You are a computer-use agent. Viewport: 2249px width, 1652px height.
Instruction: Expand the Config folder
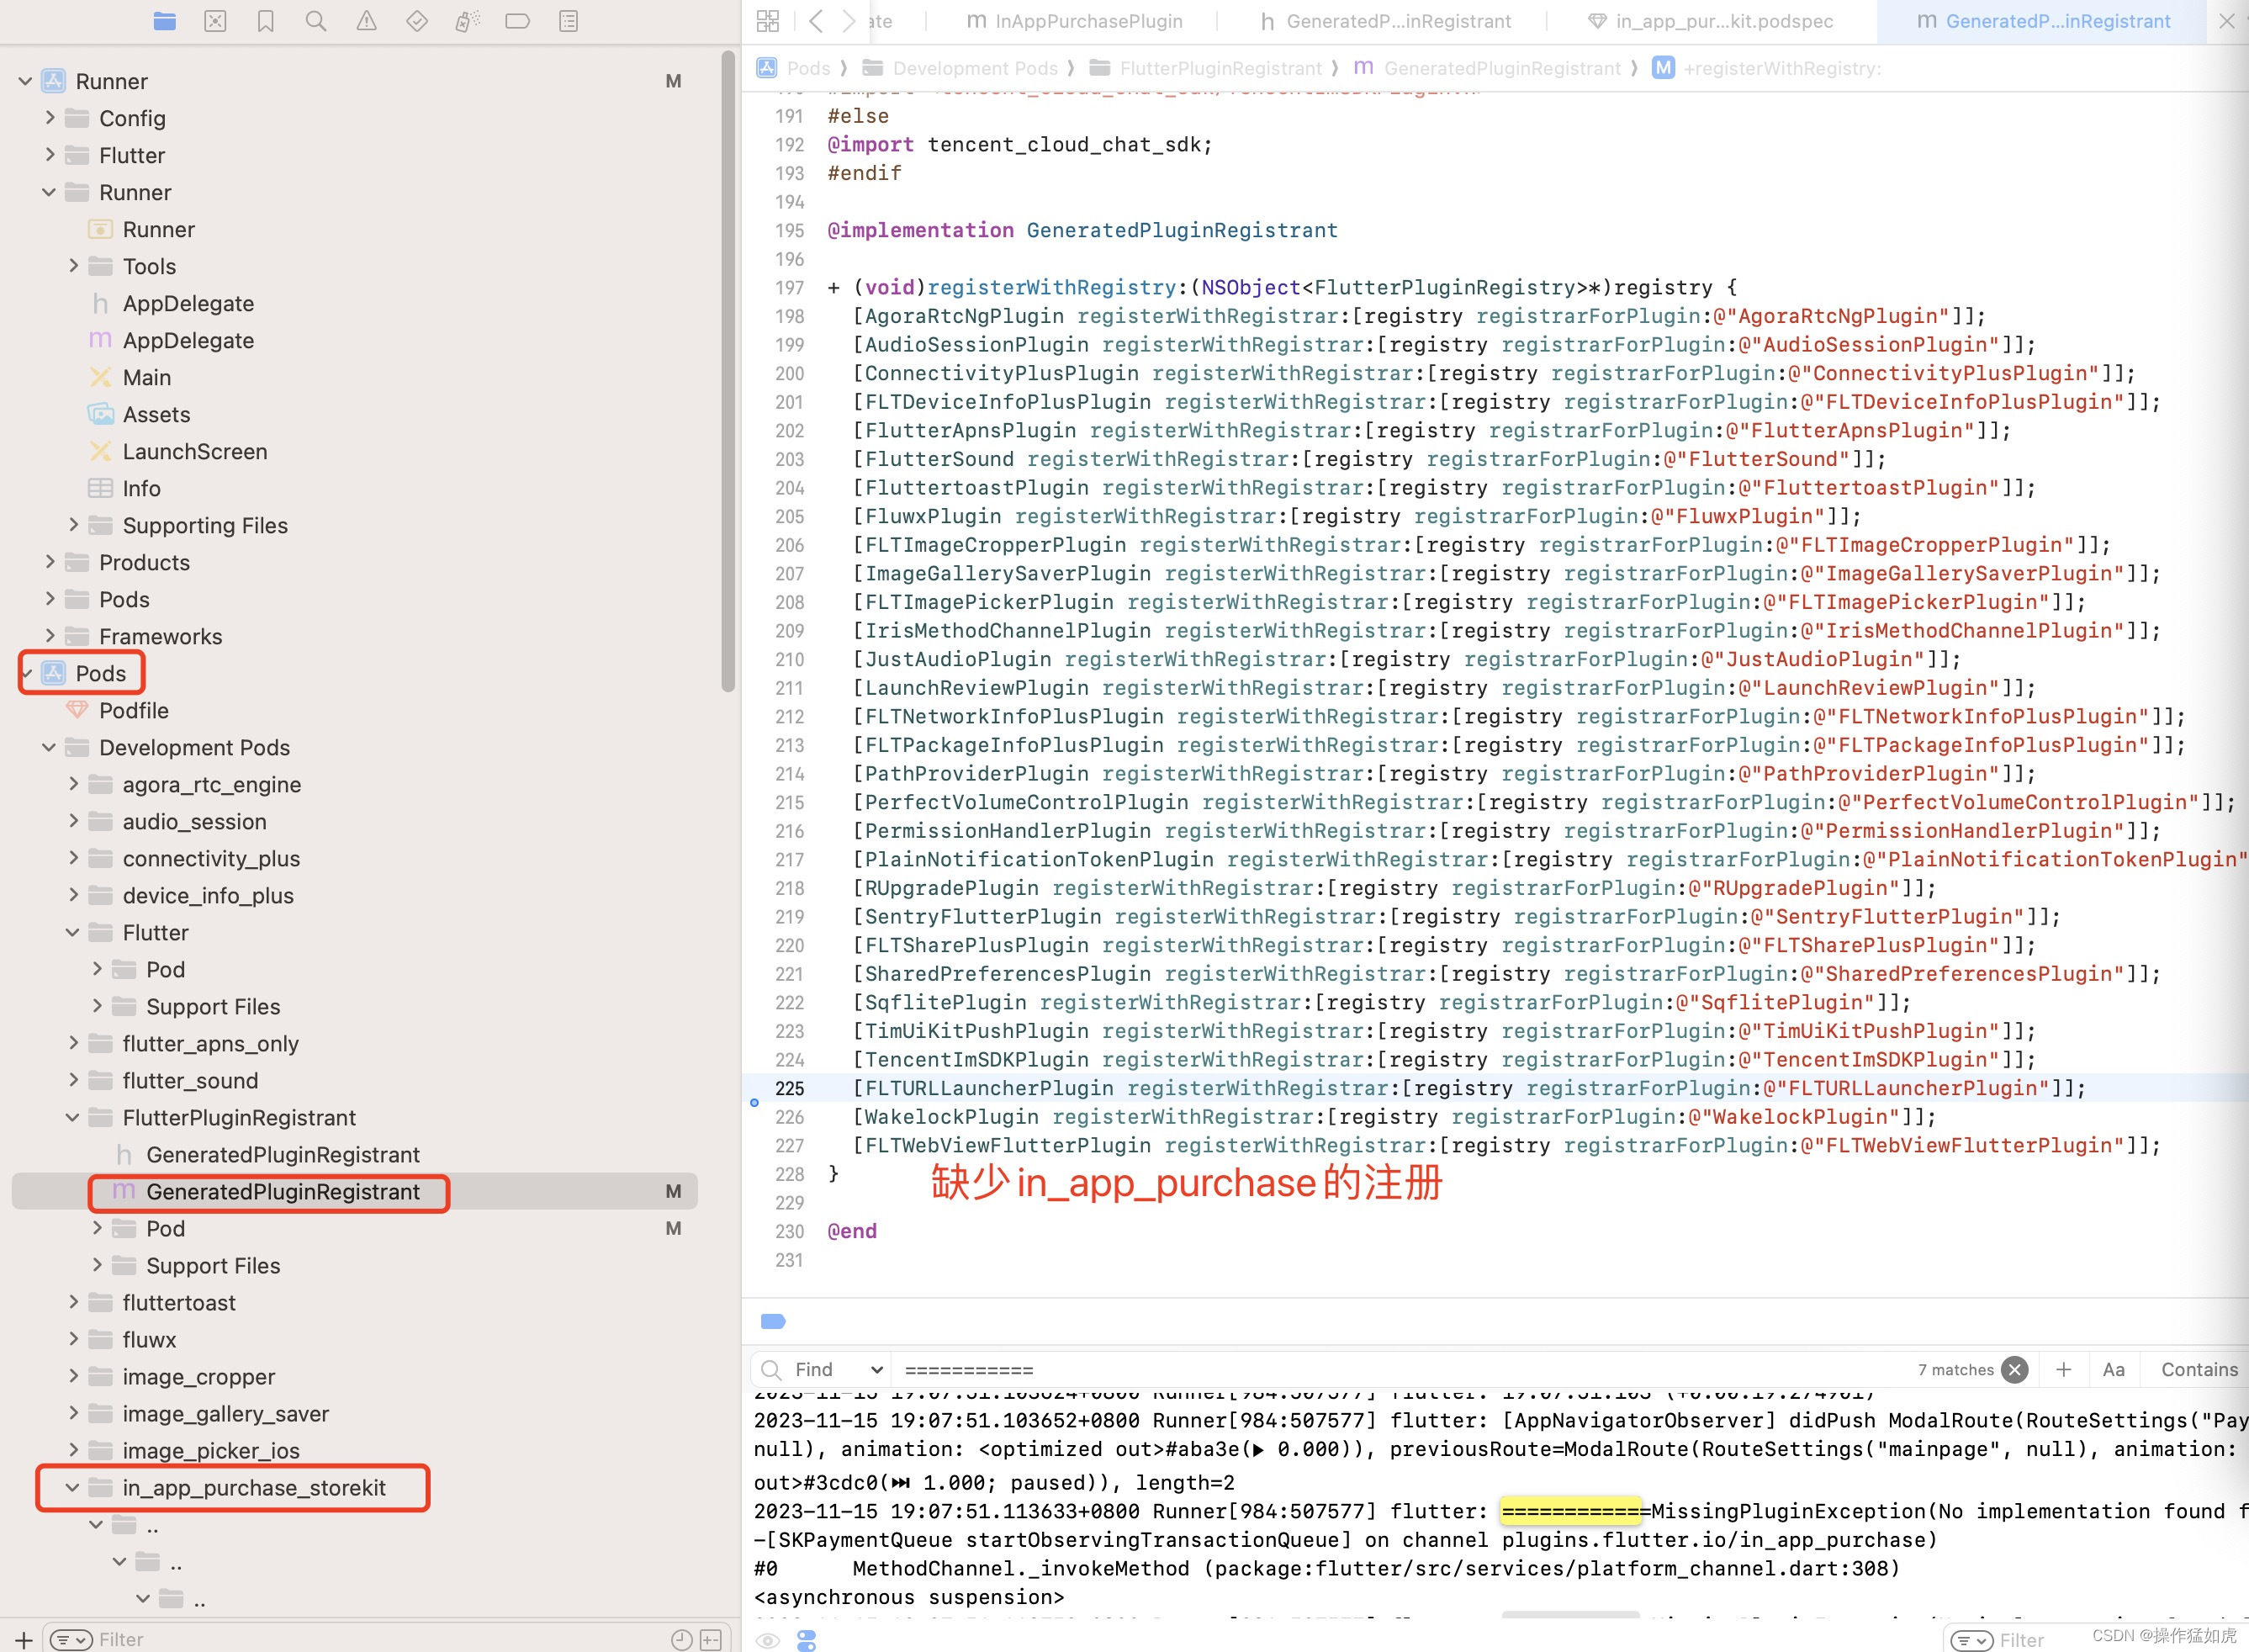click(x=50, y=118)
